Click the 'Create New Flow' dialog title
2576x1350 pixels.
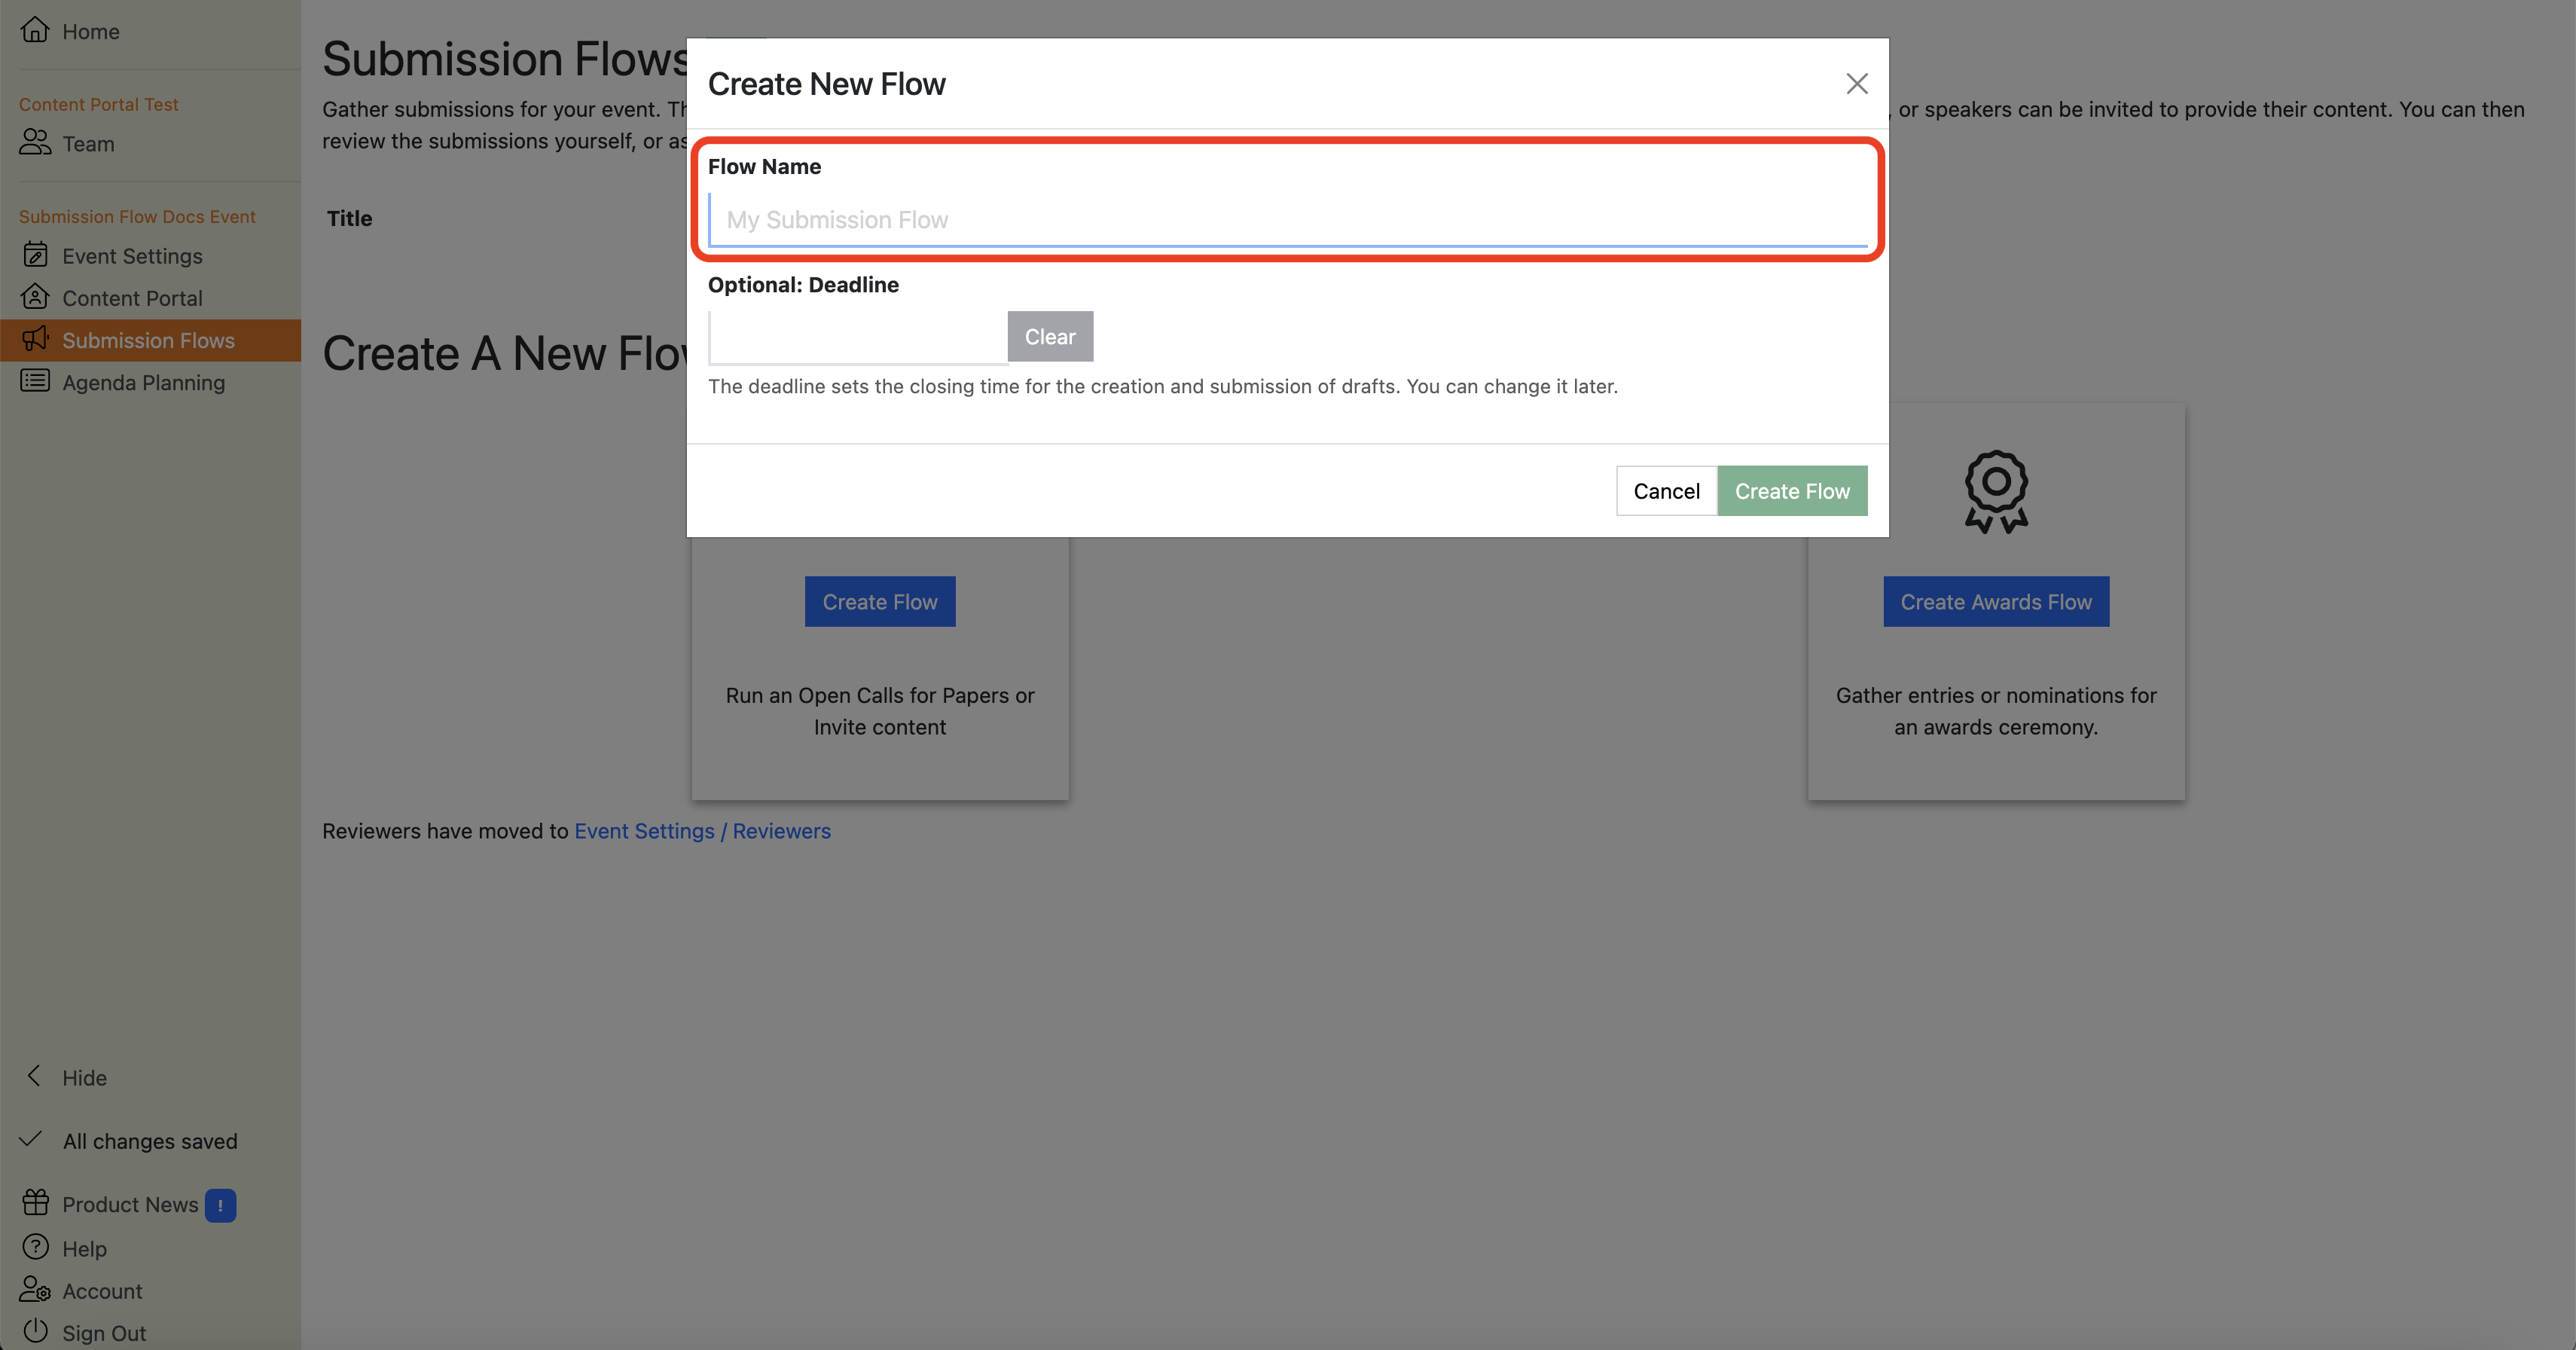pyautogui.click(x=826, y=84)
